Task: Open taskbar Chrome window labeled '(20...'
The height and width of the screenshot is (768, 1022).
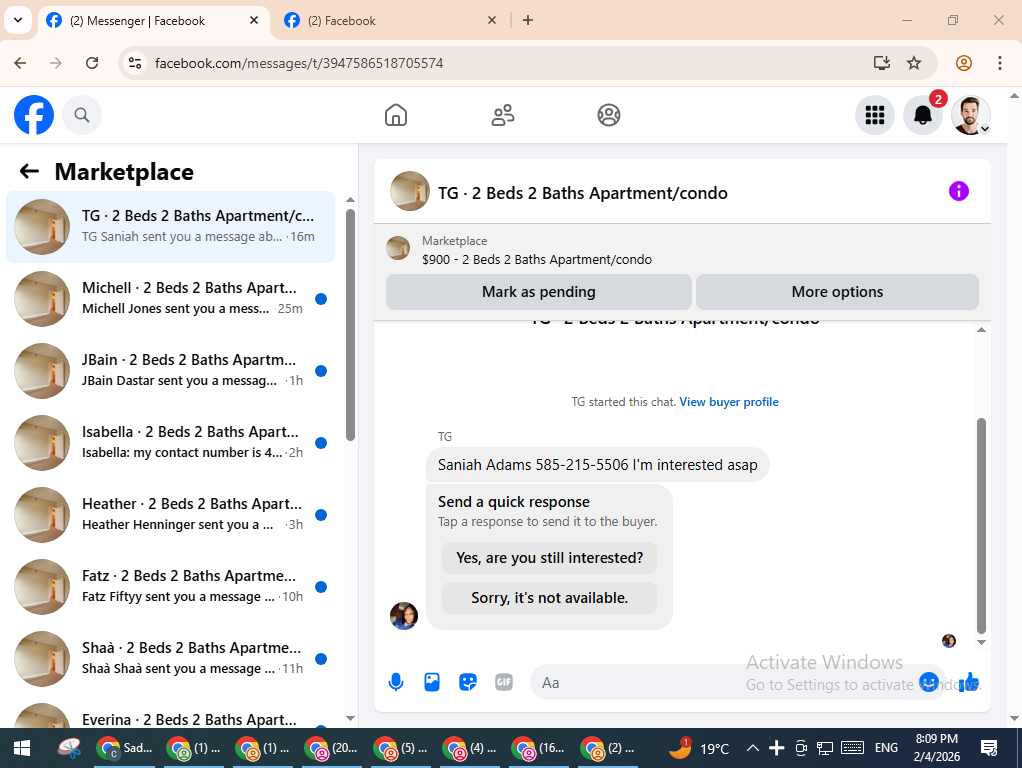Action: pos(332,748)
